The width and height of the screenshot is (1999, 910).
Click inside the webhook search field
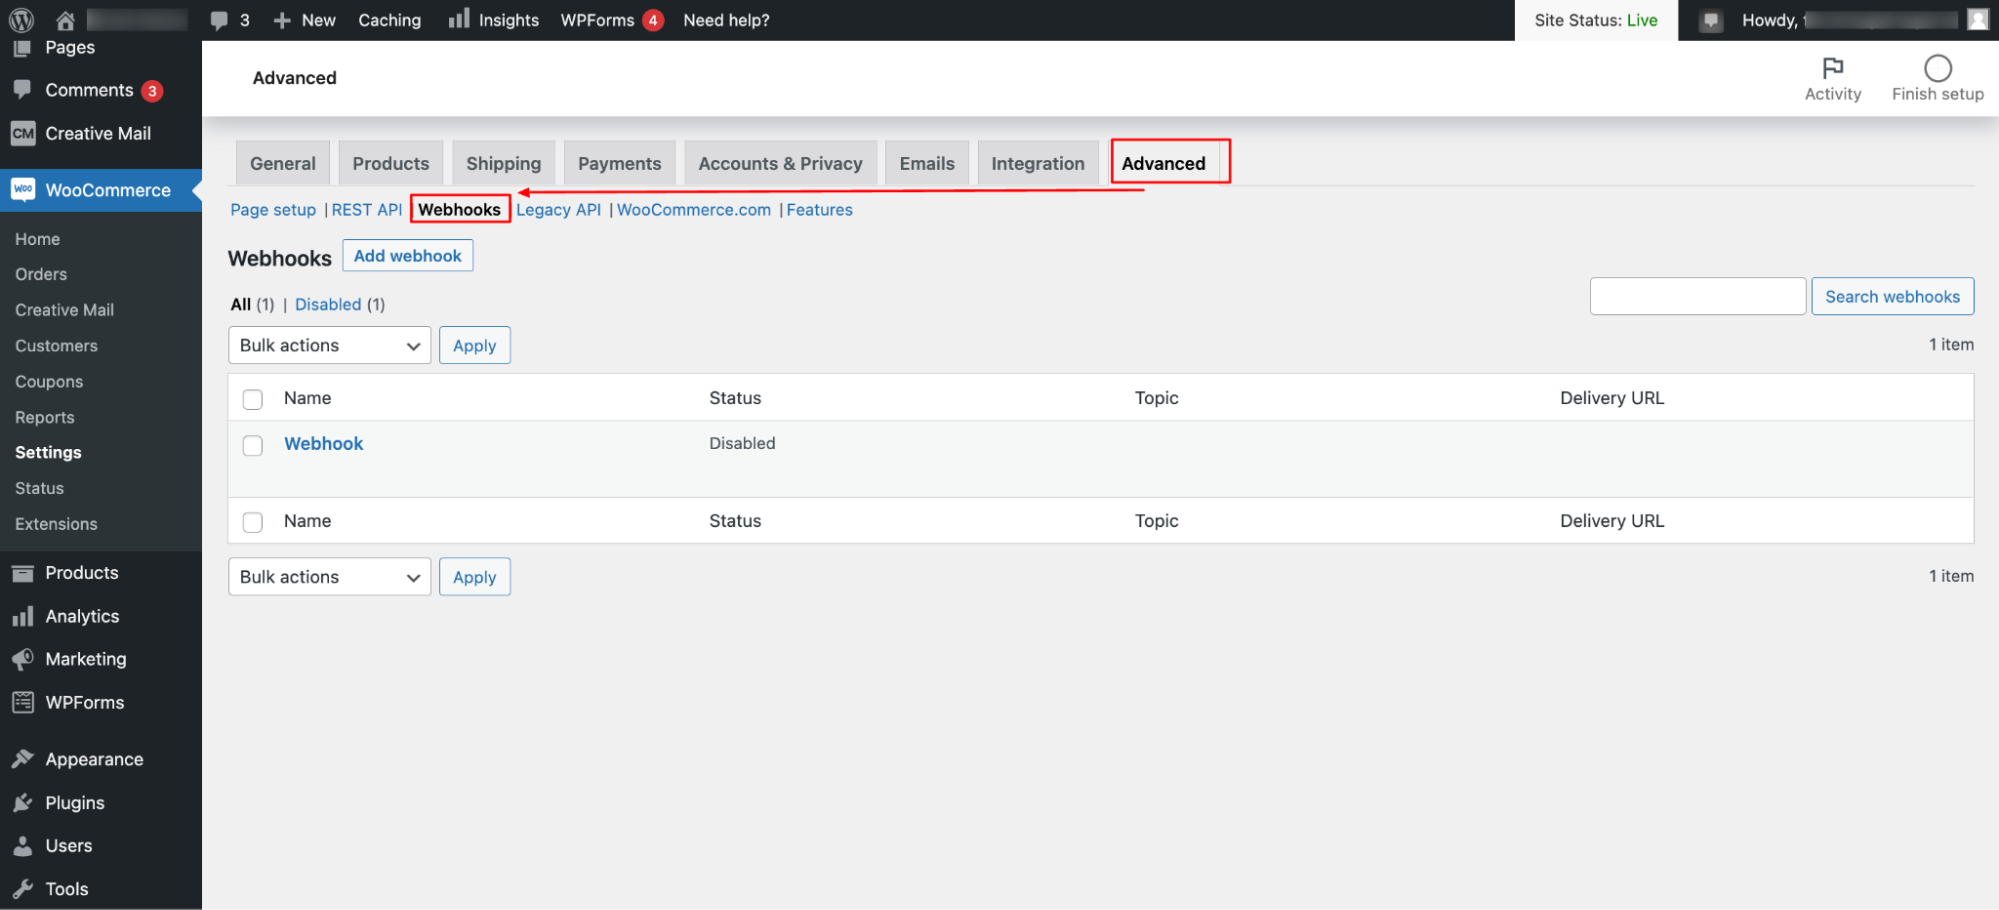(1697, 296)
